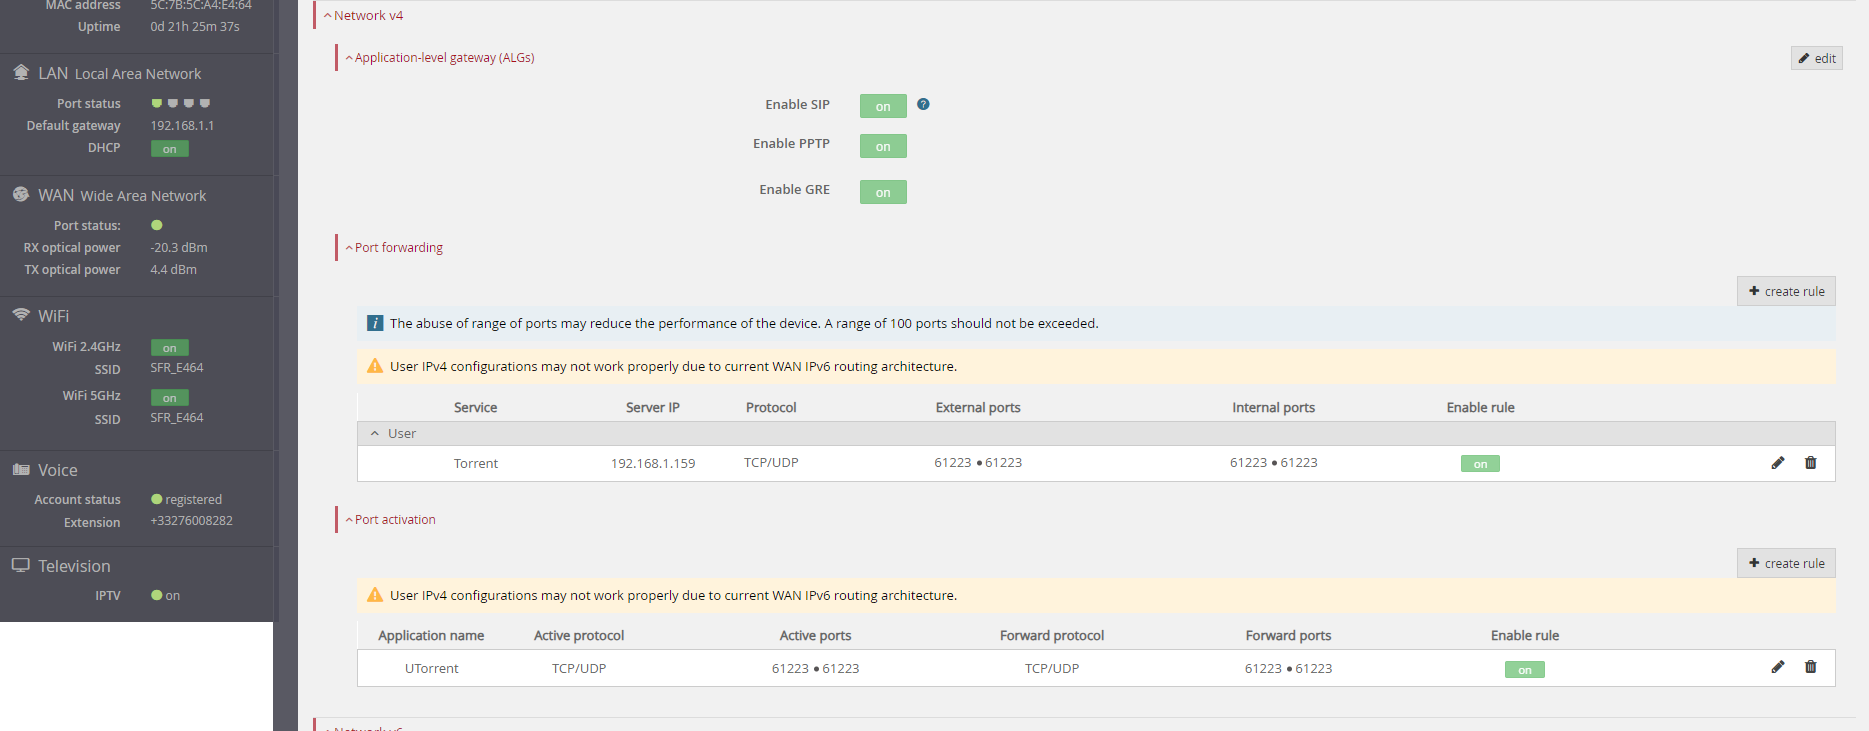
Task: Collapse the User rules group
Action: pyautogui.click(x=375, y=434)
